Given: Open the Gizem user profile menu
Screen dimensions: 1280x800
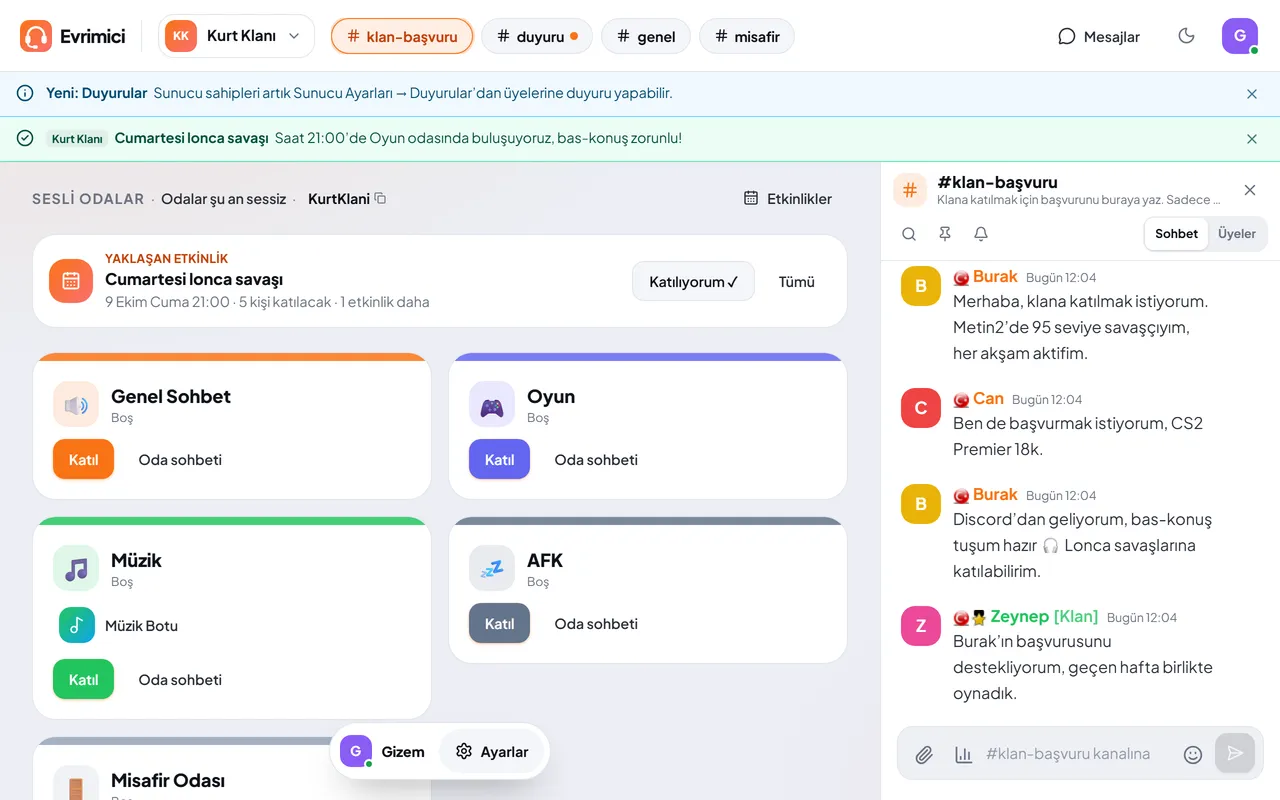Looking at the screenshot, I should coord(384,751).
